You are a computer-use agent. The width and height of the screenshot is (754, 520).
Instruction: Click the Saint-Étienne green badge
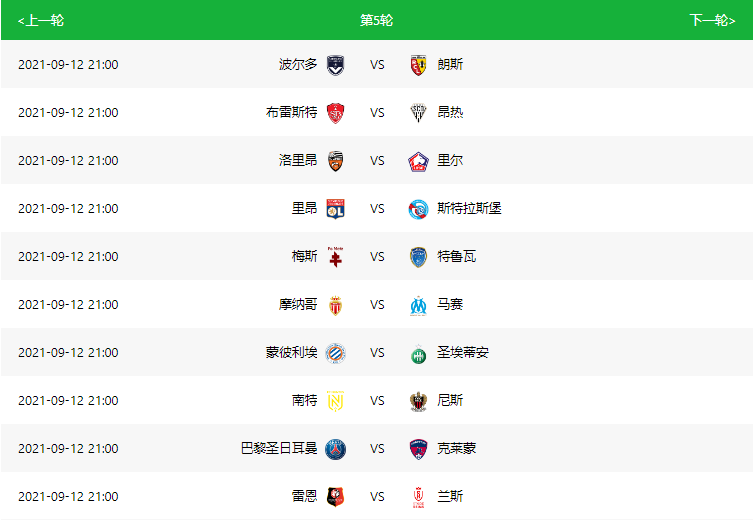pos(418,353)
